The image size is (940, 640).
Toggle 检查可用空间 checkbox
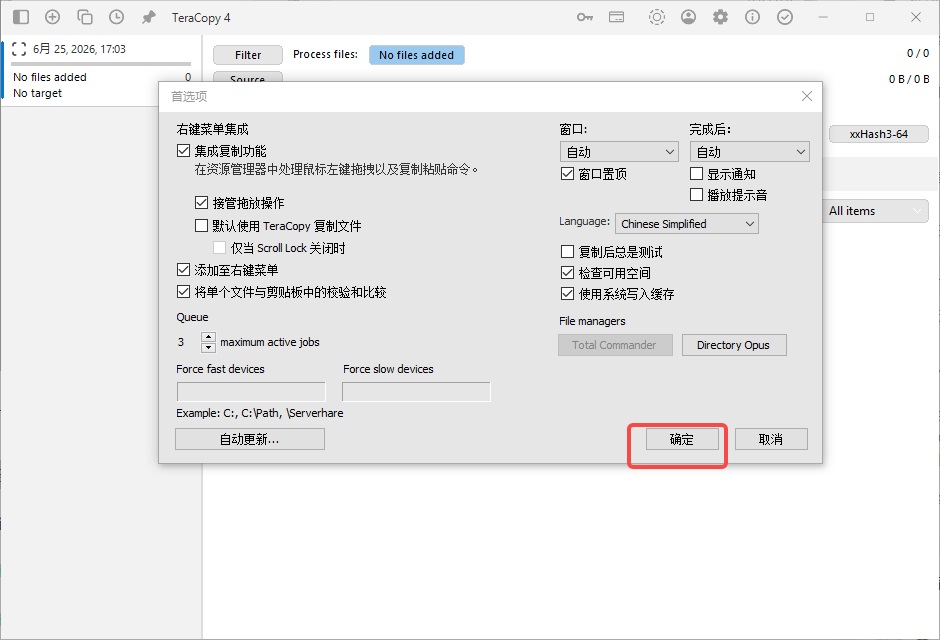click(567, 273)
